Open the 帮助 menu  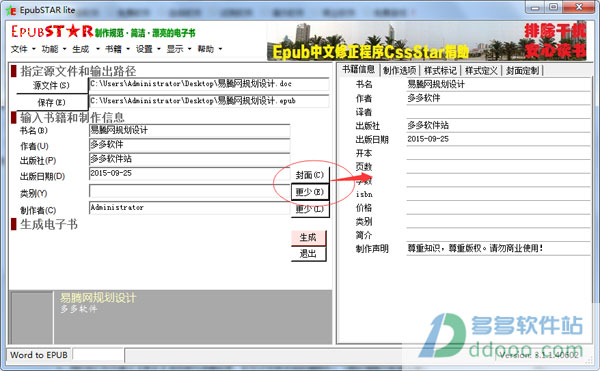click(209, 49)
